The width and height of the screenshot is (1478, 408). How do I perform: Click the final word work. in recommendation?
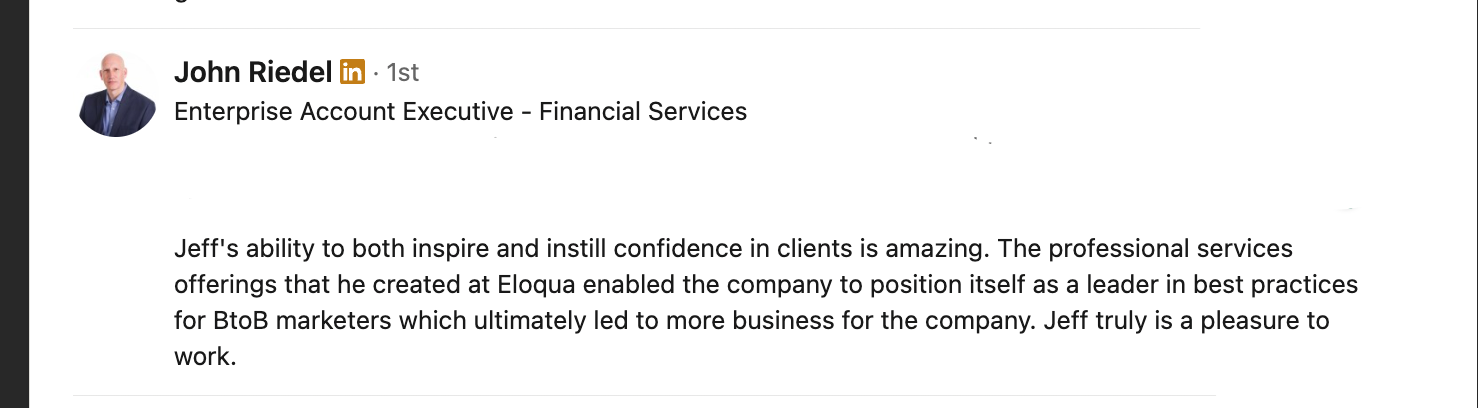[x=204, y=357]
